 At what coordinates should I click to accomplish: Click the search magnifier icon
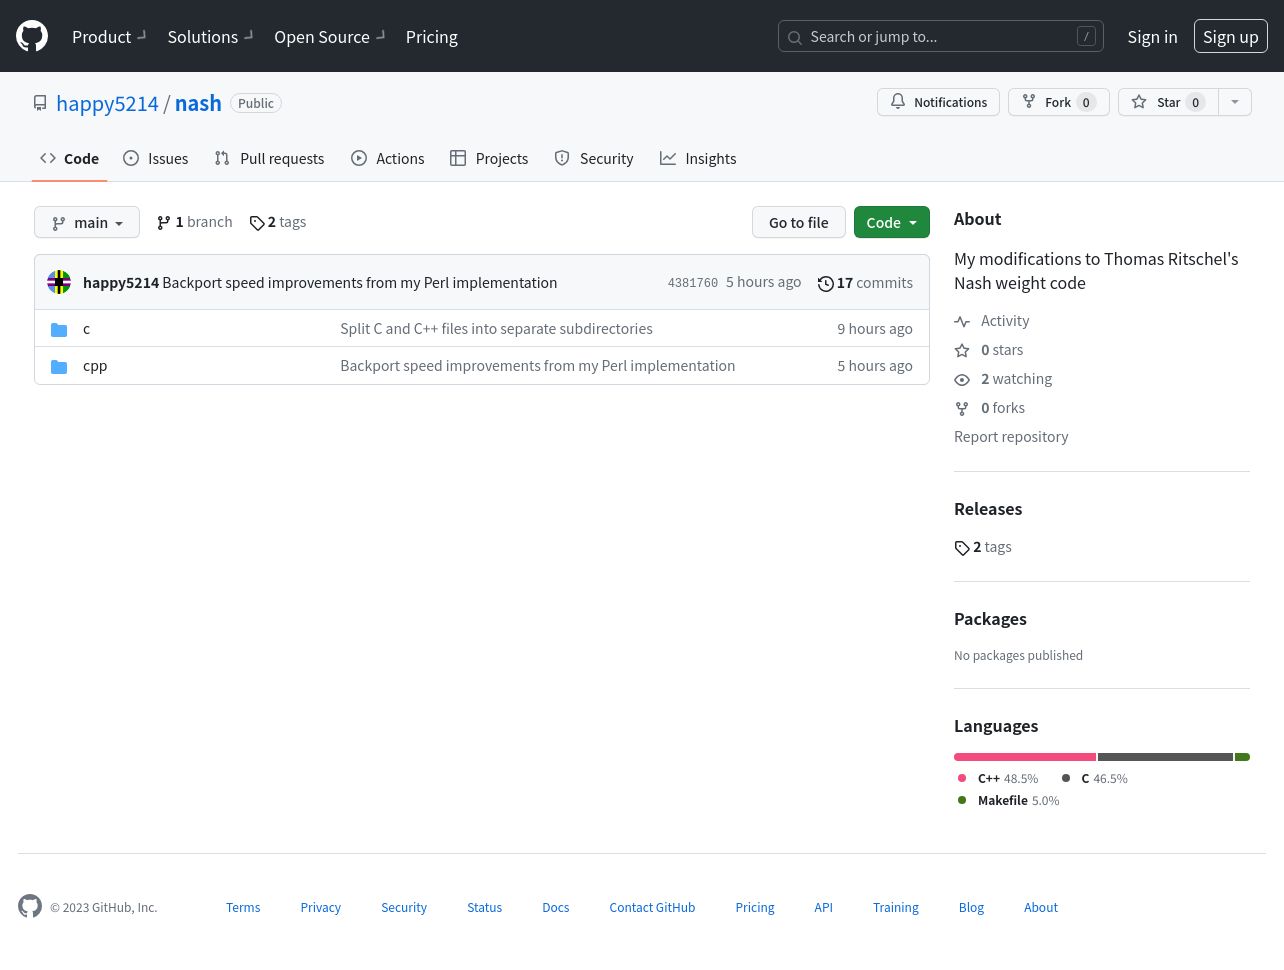[x=795, y=38]
